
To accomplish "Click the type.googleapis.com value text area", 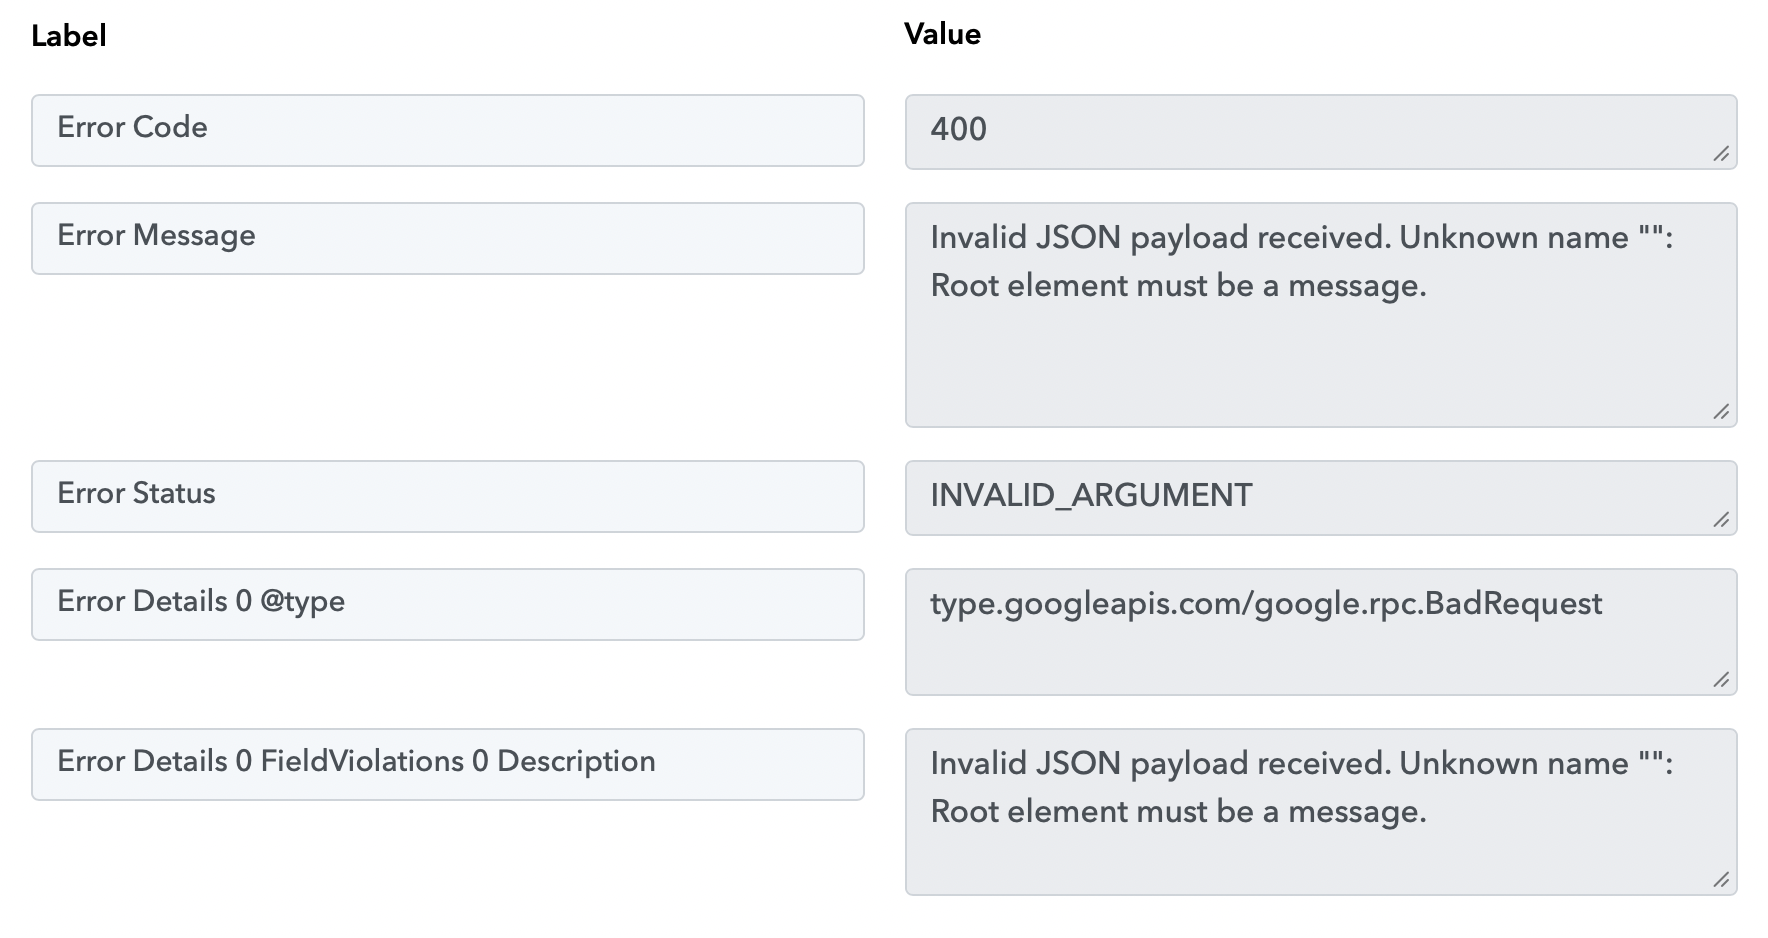I will (x=1321, y=632).
